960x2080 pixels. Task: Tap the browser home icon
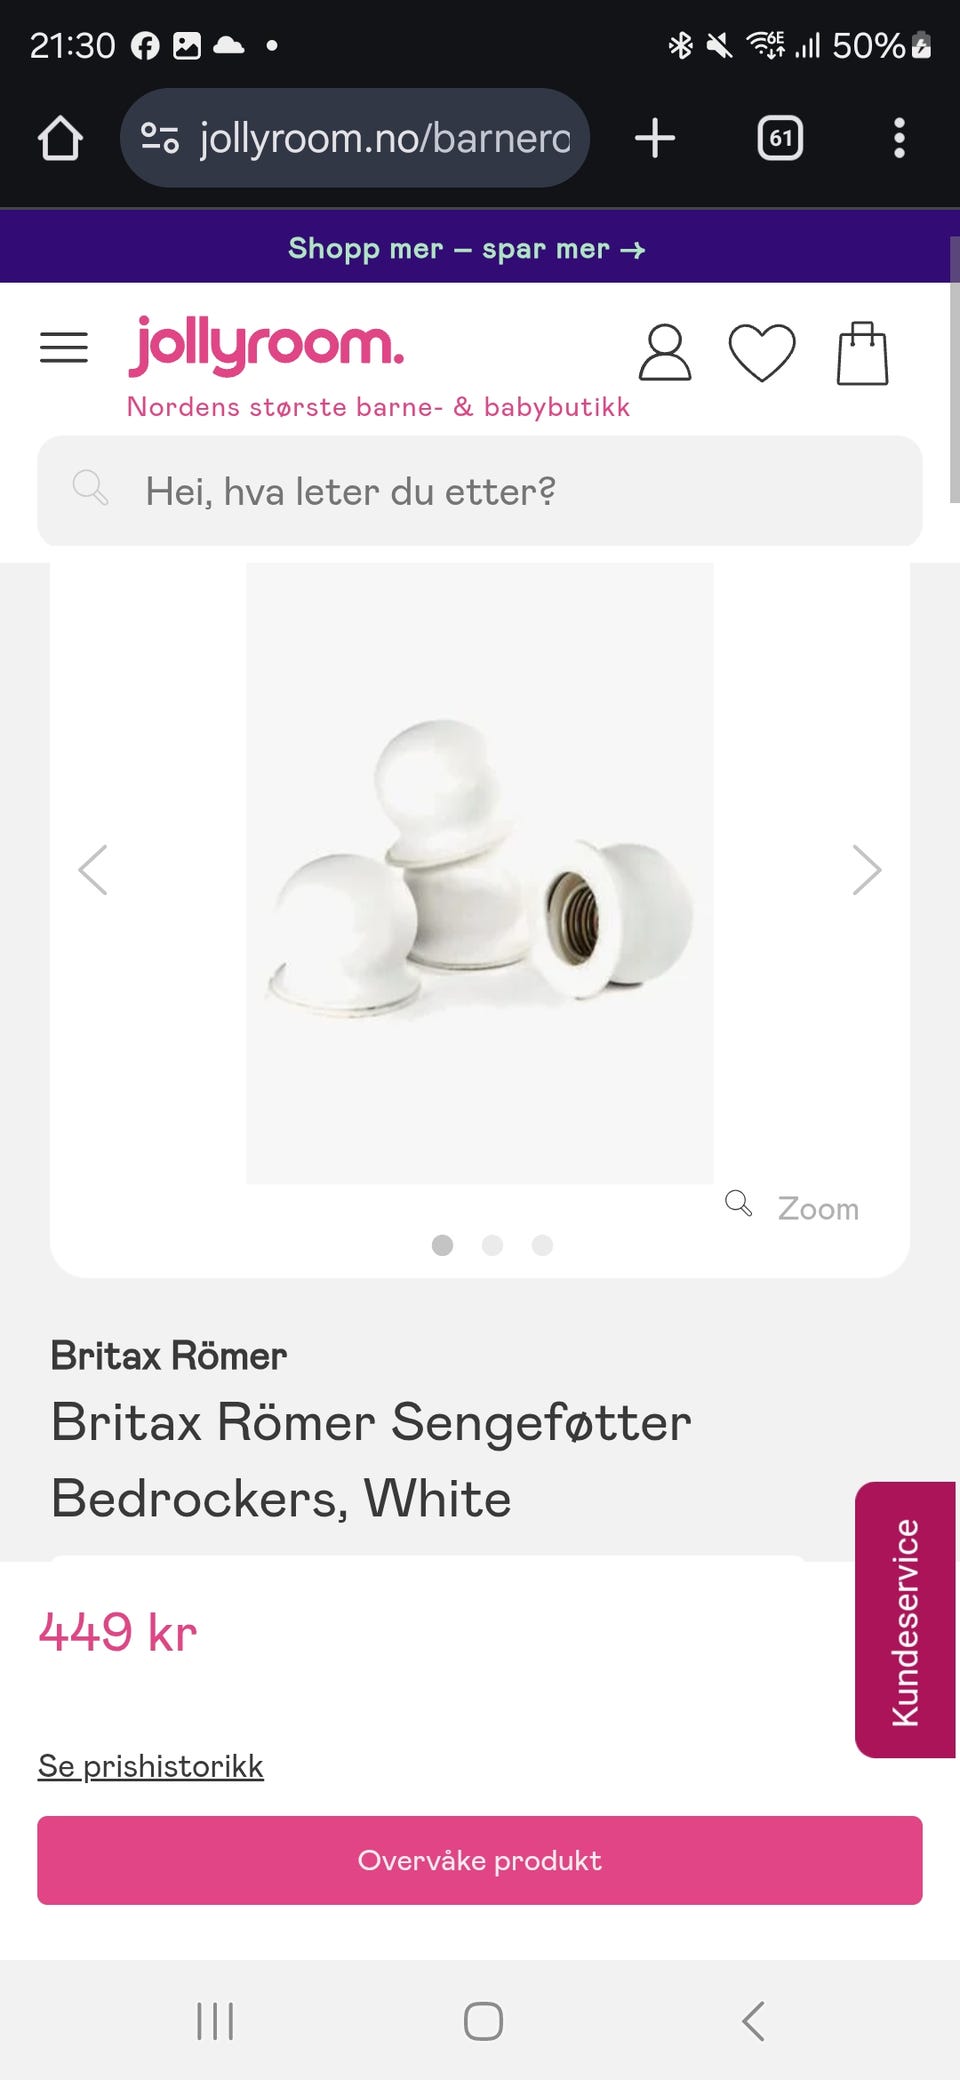pos(60,138)
